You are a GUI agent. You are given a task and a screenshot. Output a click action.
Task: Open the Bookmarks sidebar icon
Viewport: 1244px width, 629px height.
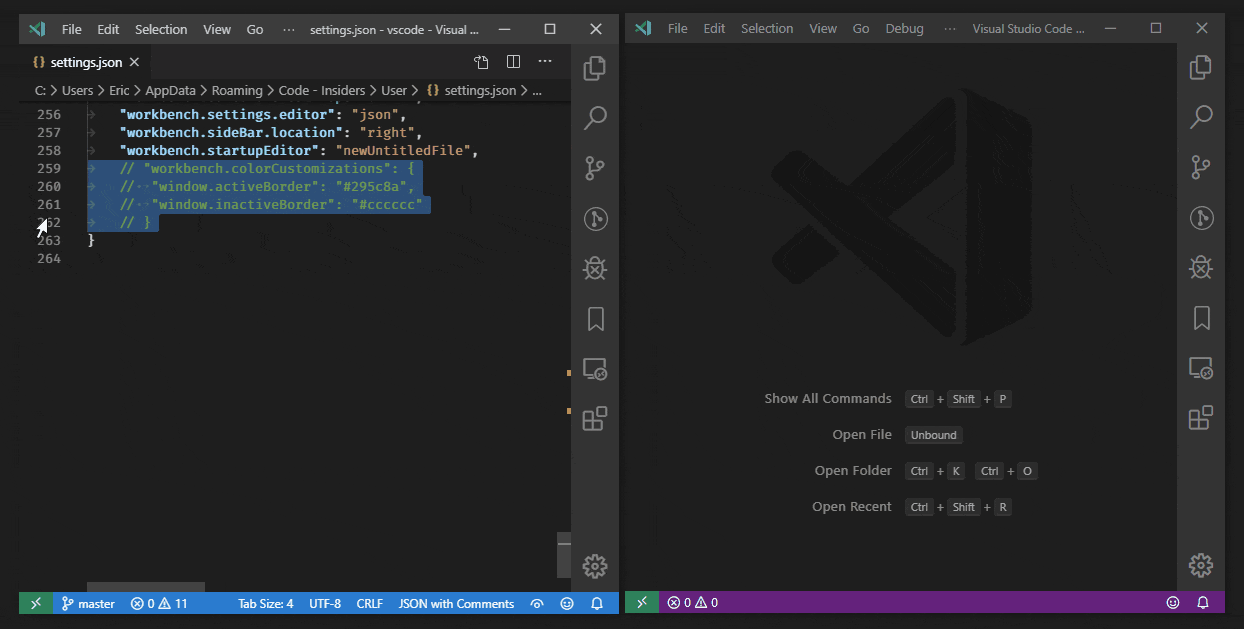pyautogui.click(x=595, y=318)
